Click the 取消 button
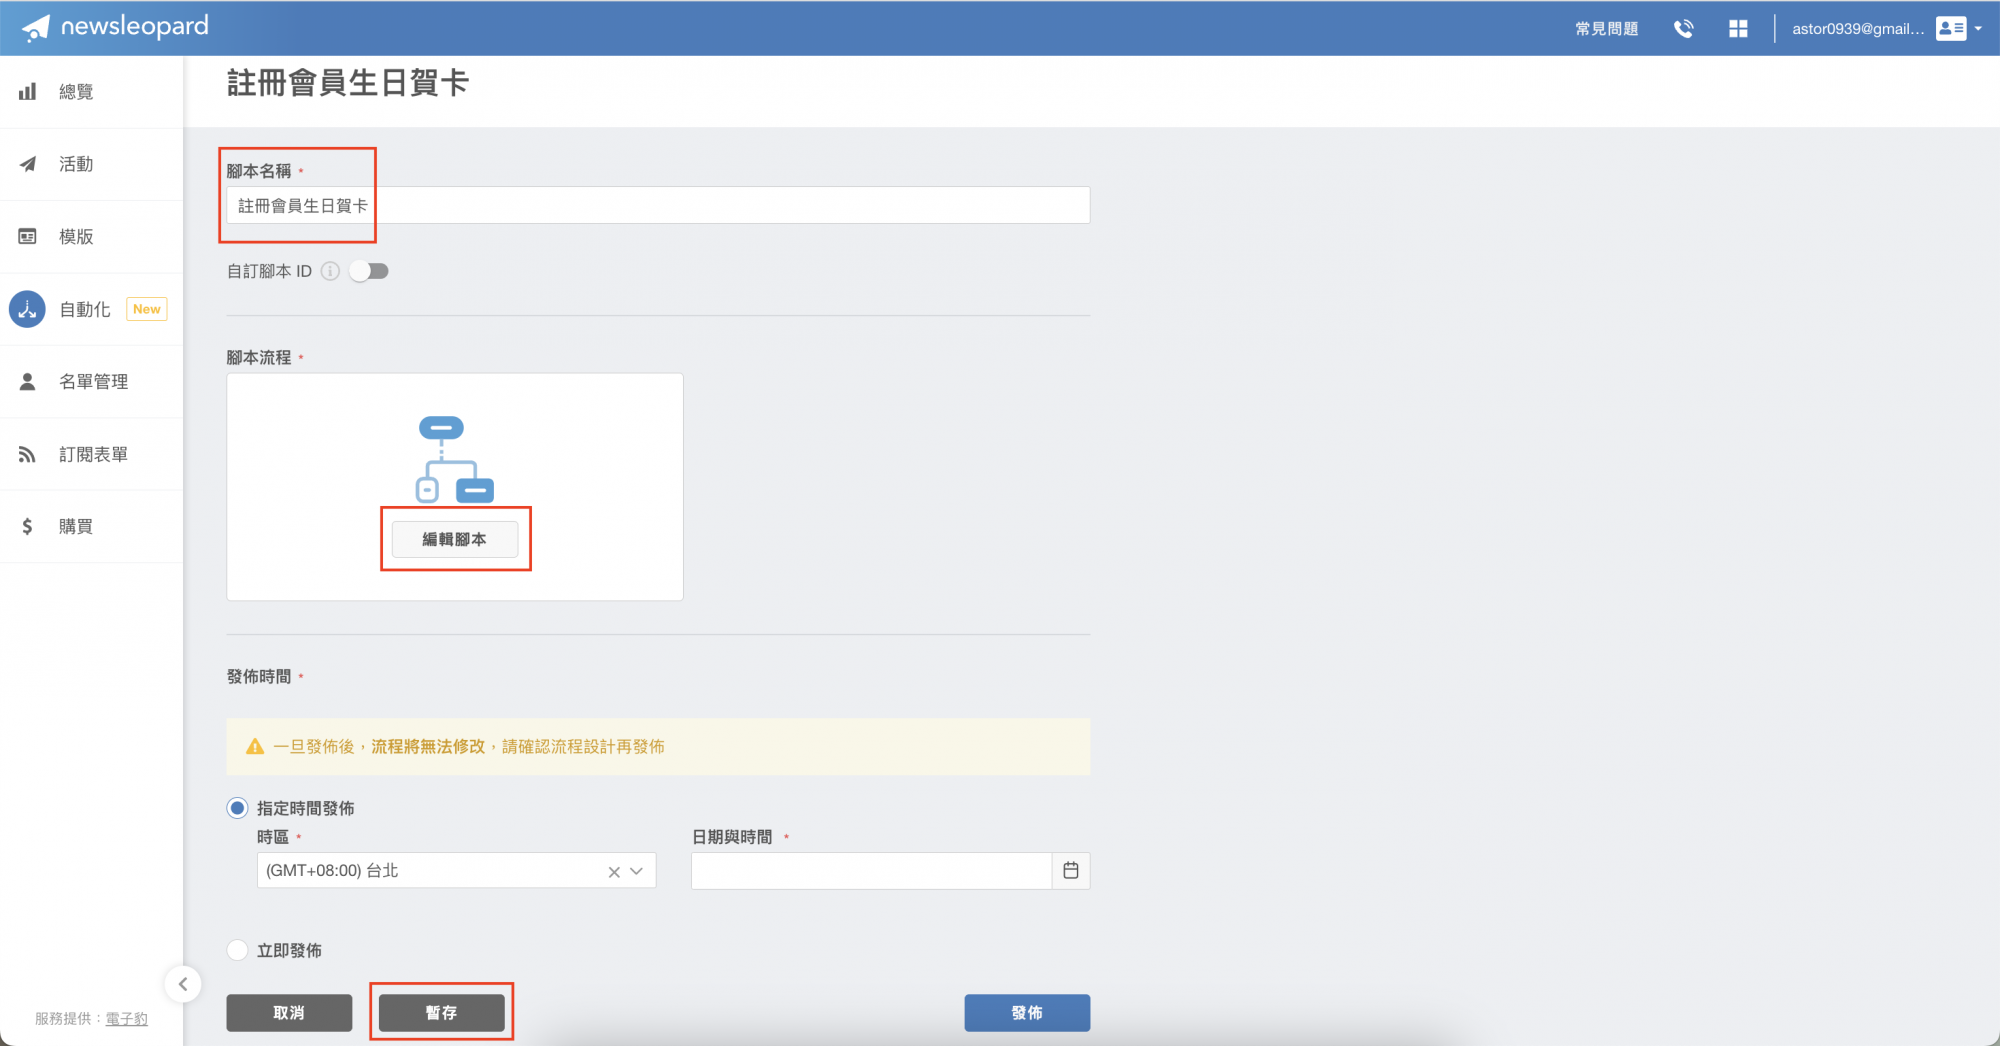 click(x=289, y=1013)
